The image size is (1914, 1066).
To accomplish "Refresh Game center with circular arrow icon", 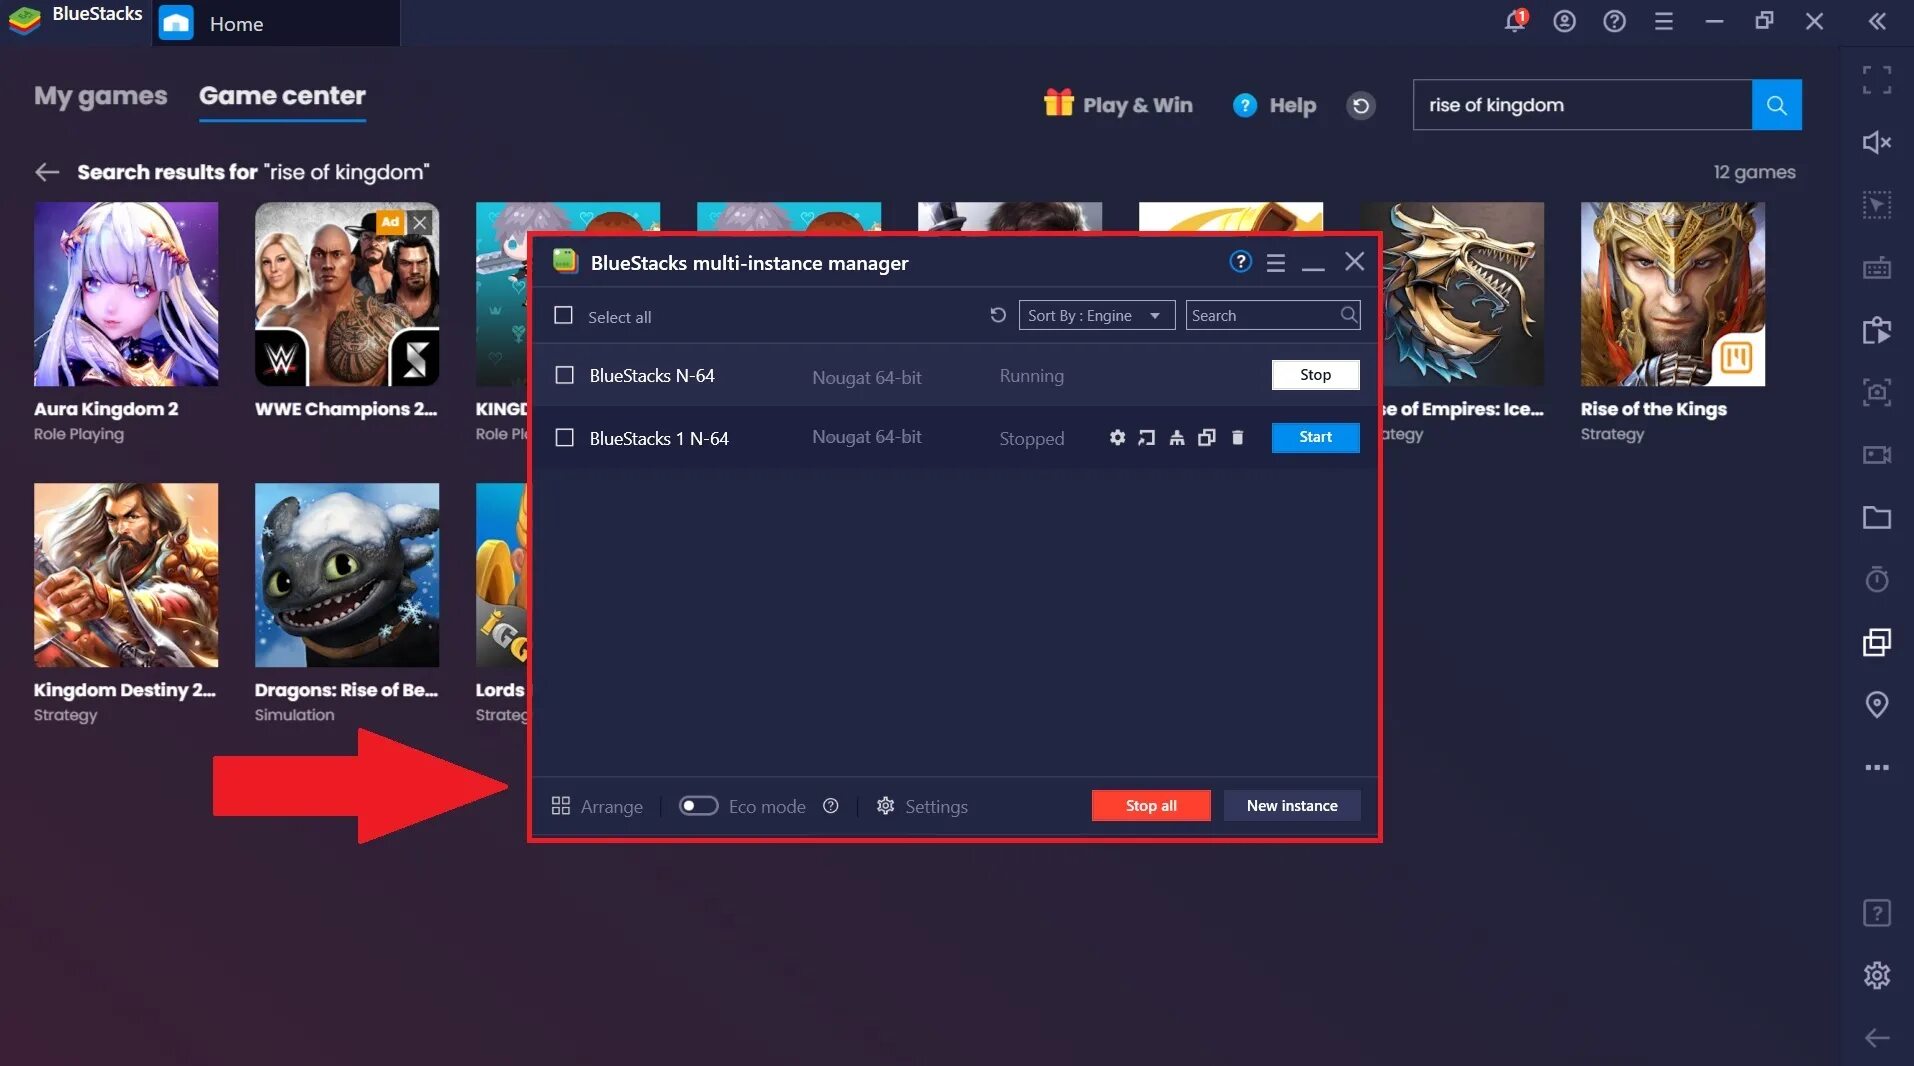I will coord(1361,105).
